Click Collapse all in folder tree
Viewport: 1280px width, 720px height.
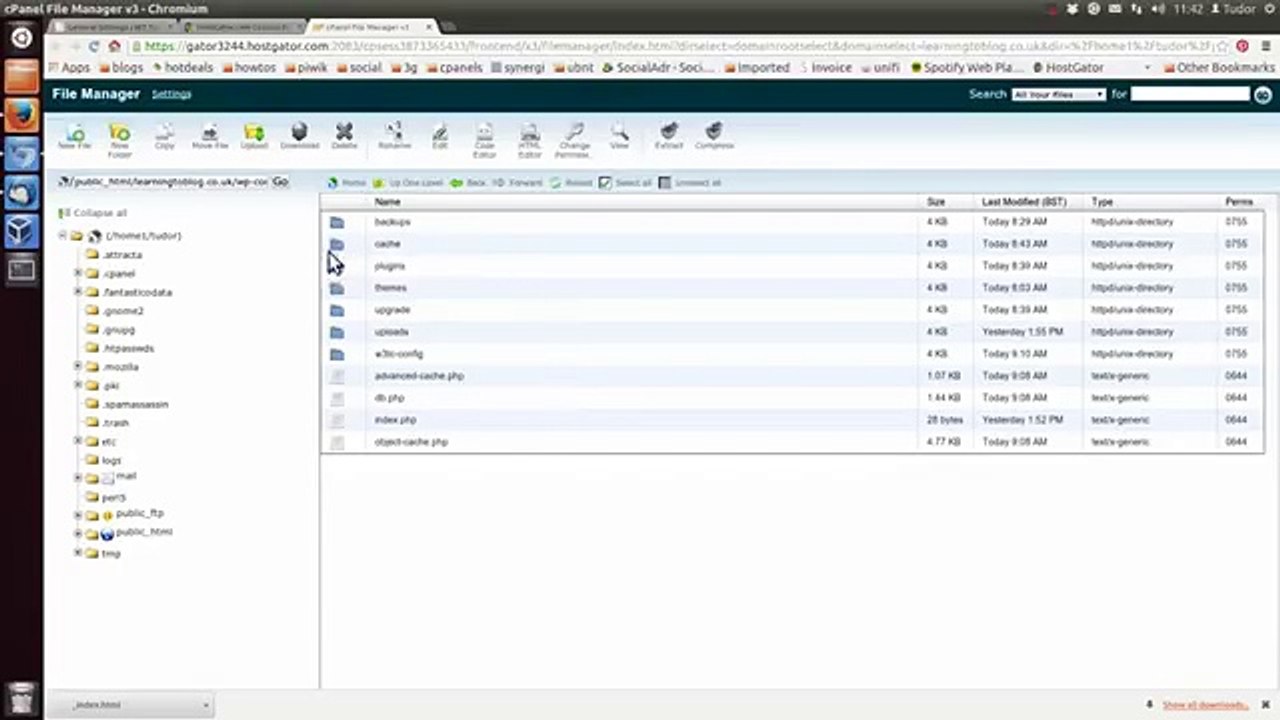(93, 213)
